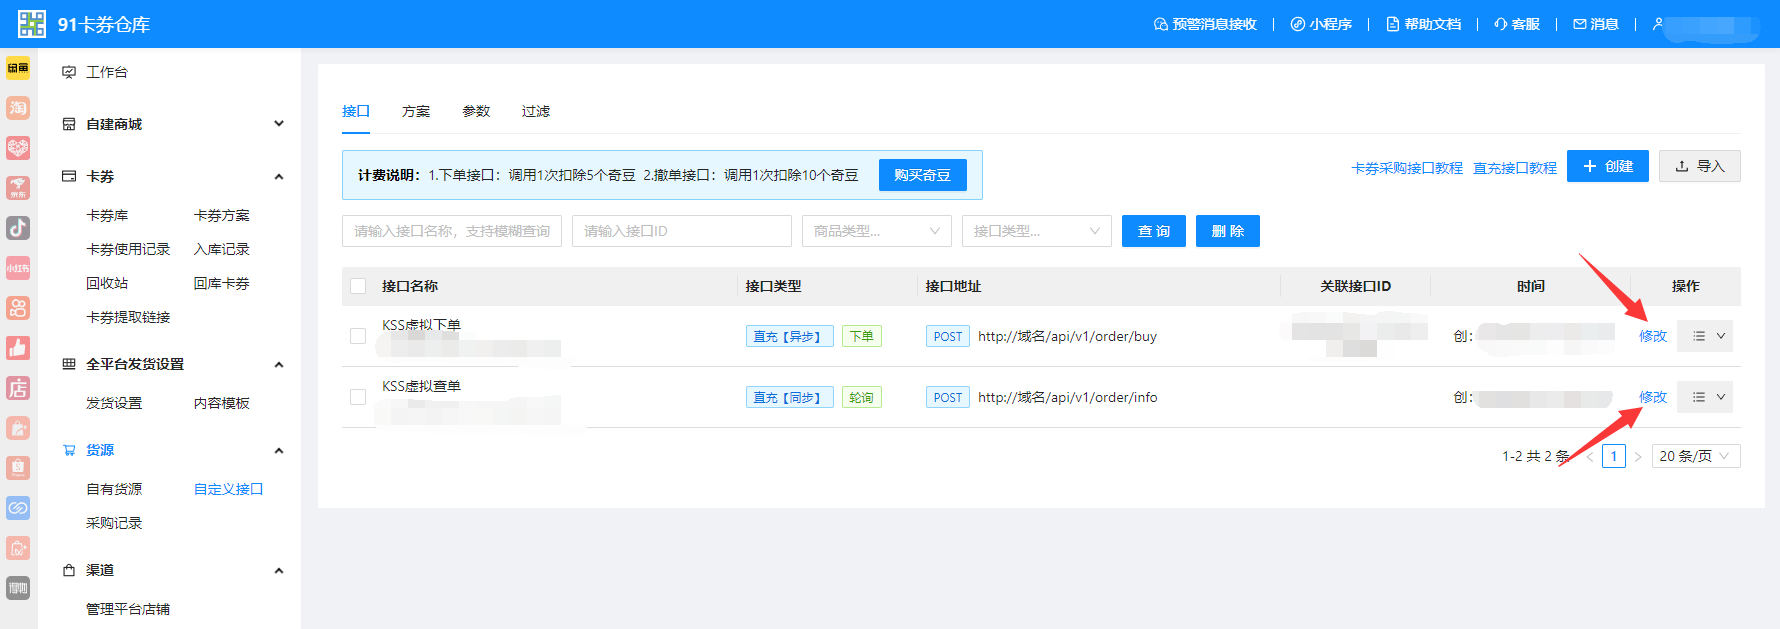
Task: Open the 消息 messages envelope
Action: (x=1595, y=24)
